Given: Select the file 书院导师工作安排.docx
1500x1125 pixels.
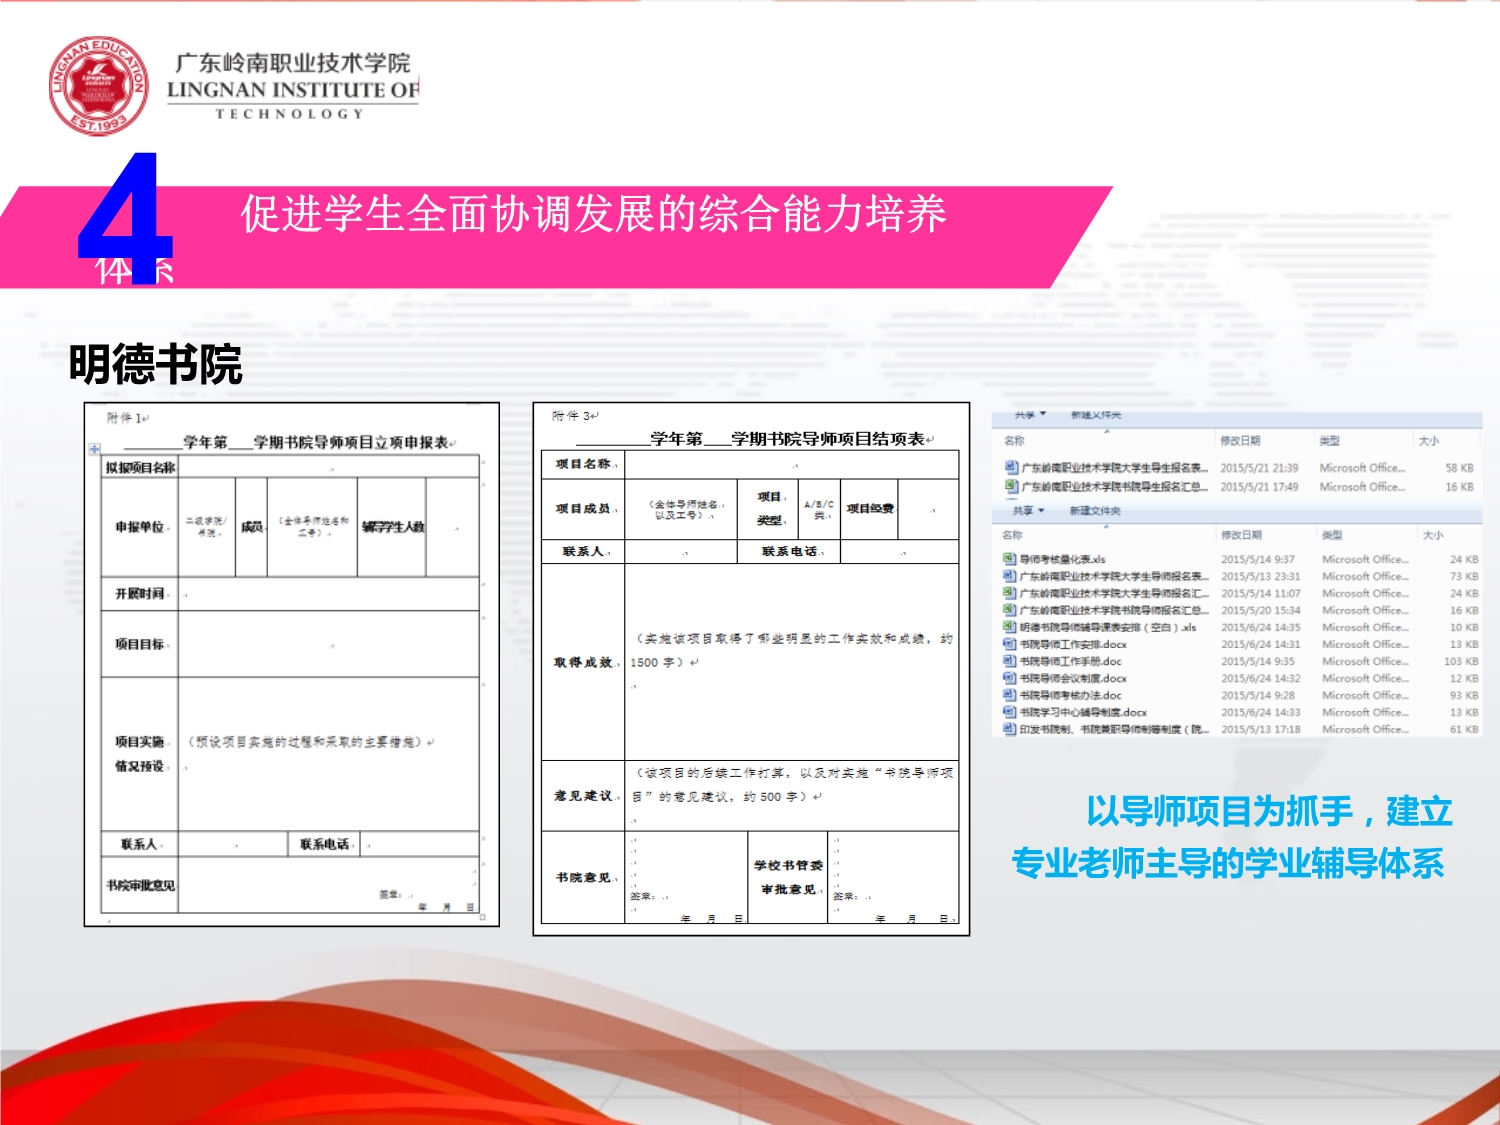Looking at the screenshot, I should [x=1073, y=645].
